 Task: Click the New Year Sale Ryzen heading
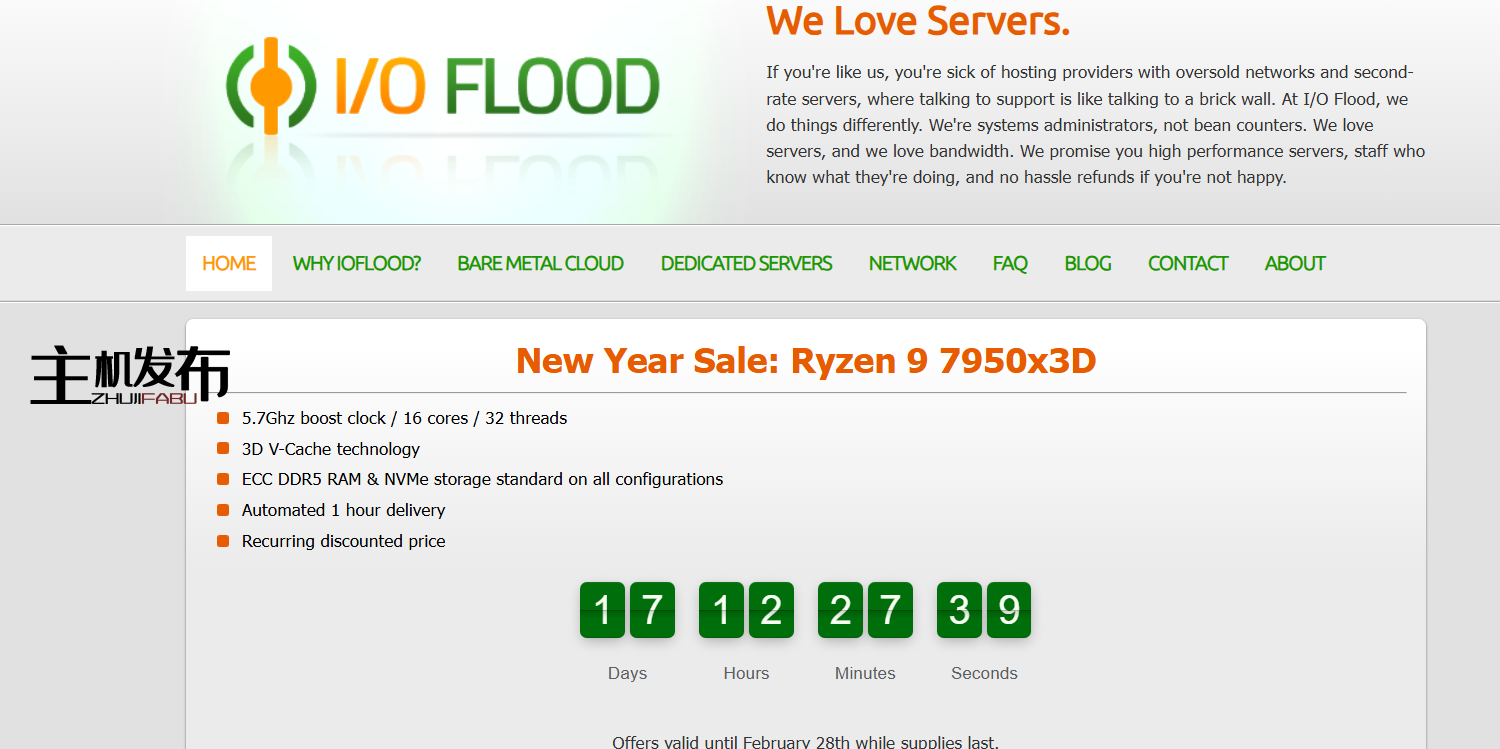[806, 360]
